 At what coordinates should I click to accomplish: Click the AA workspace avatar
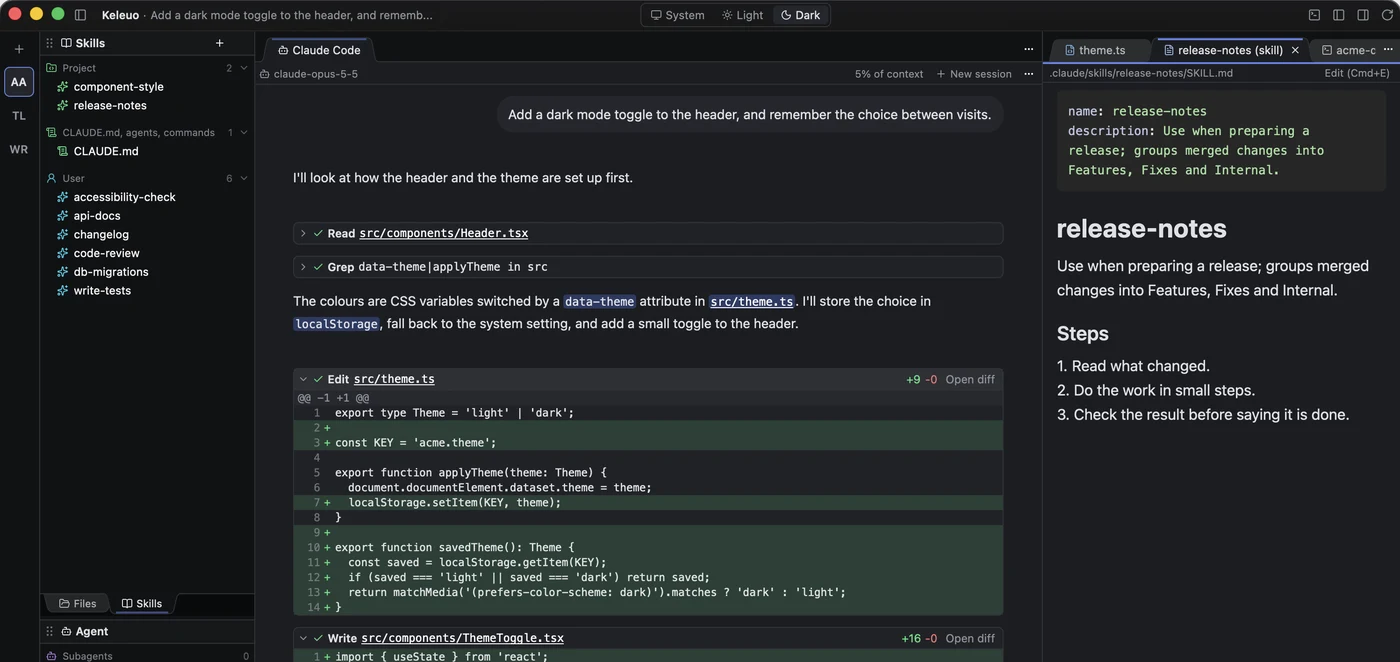19,82
